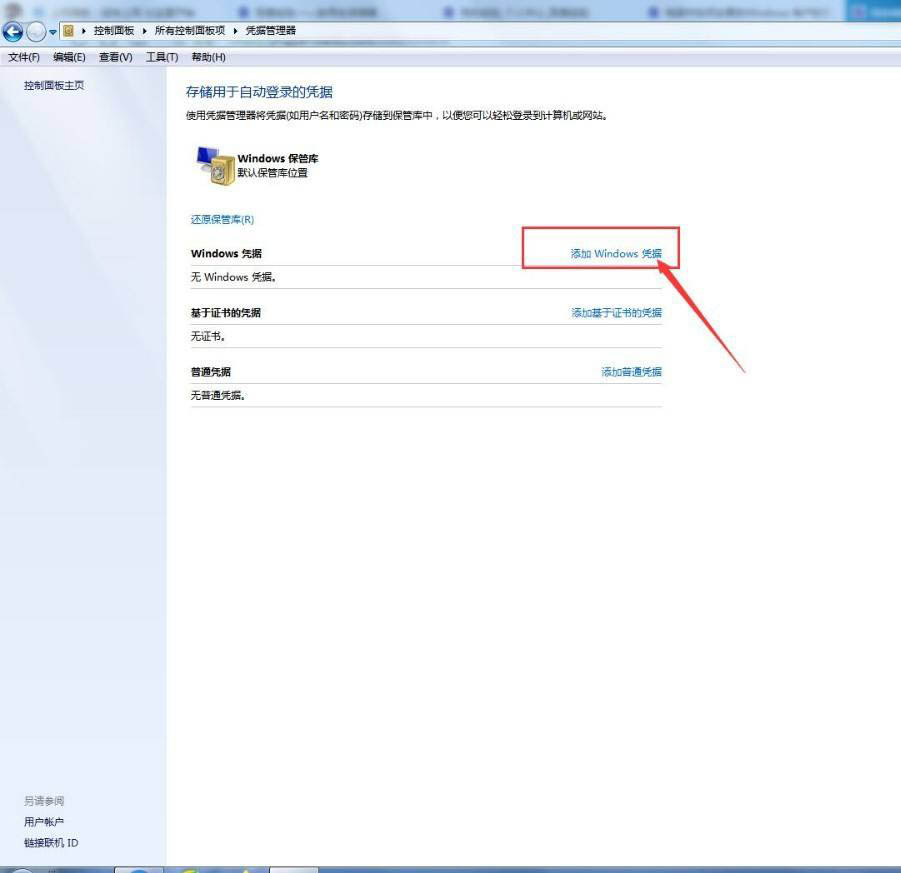This screenshot has height=873, width=901.
Task: Click the 存储用于自动登录的凭据 page title
Action: tap(259, 92)
